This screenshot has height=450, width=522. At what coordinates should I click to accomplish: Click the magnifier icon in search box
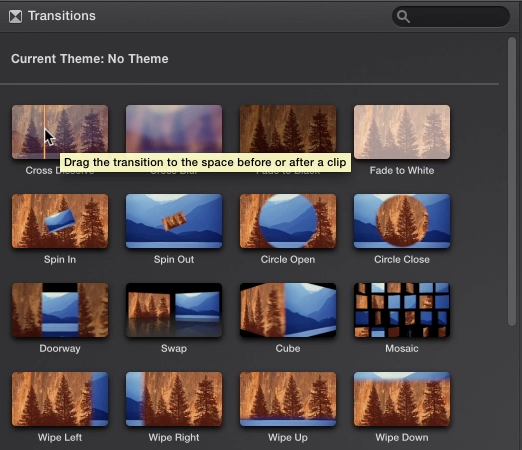403,16
